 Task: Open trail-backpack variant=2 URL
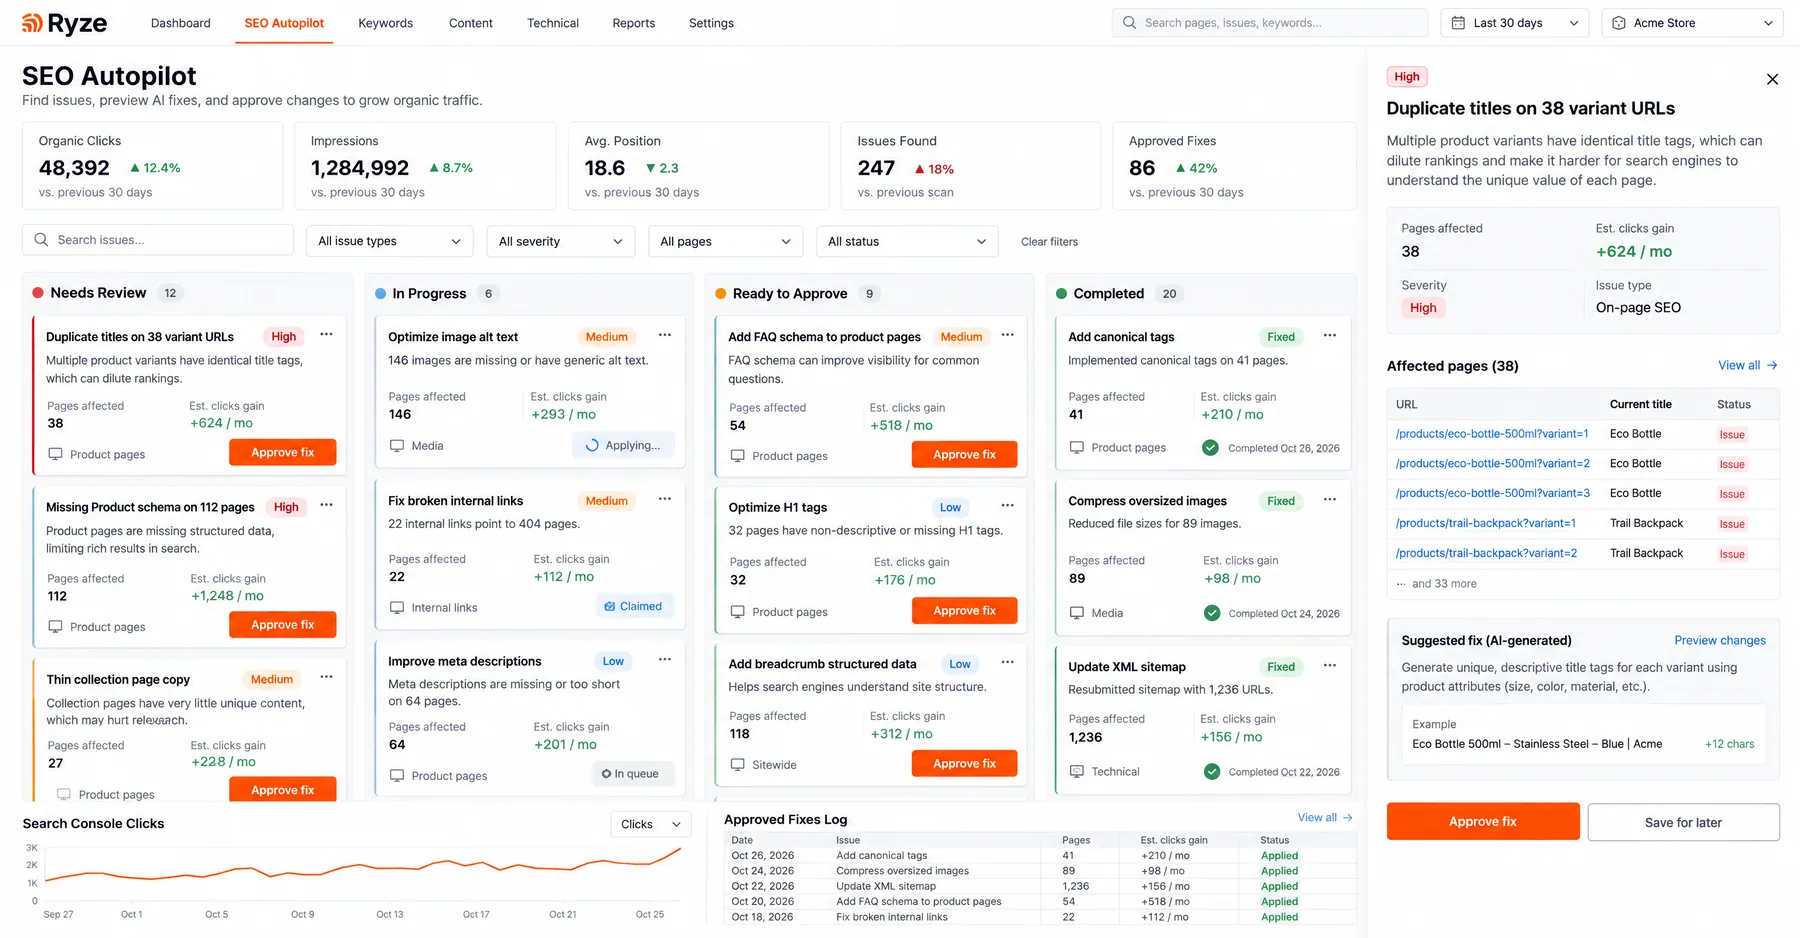[x=1486, y=553]
